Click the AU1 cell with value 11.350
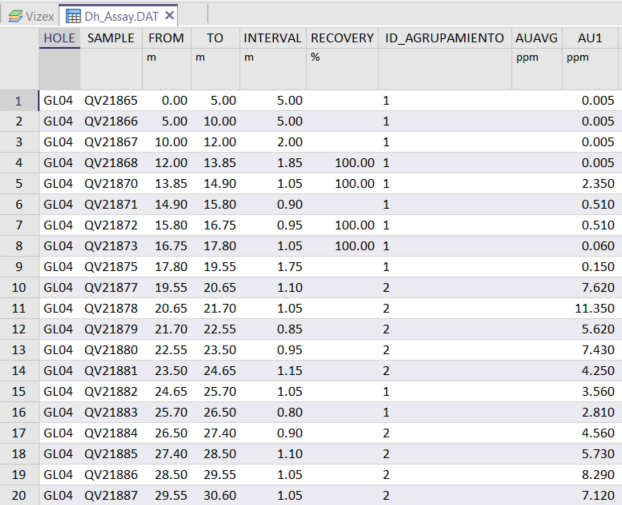Screen dimensions: 622x505 coord(590,309)
